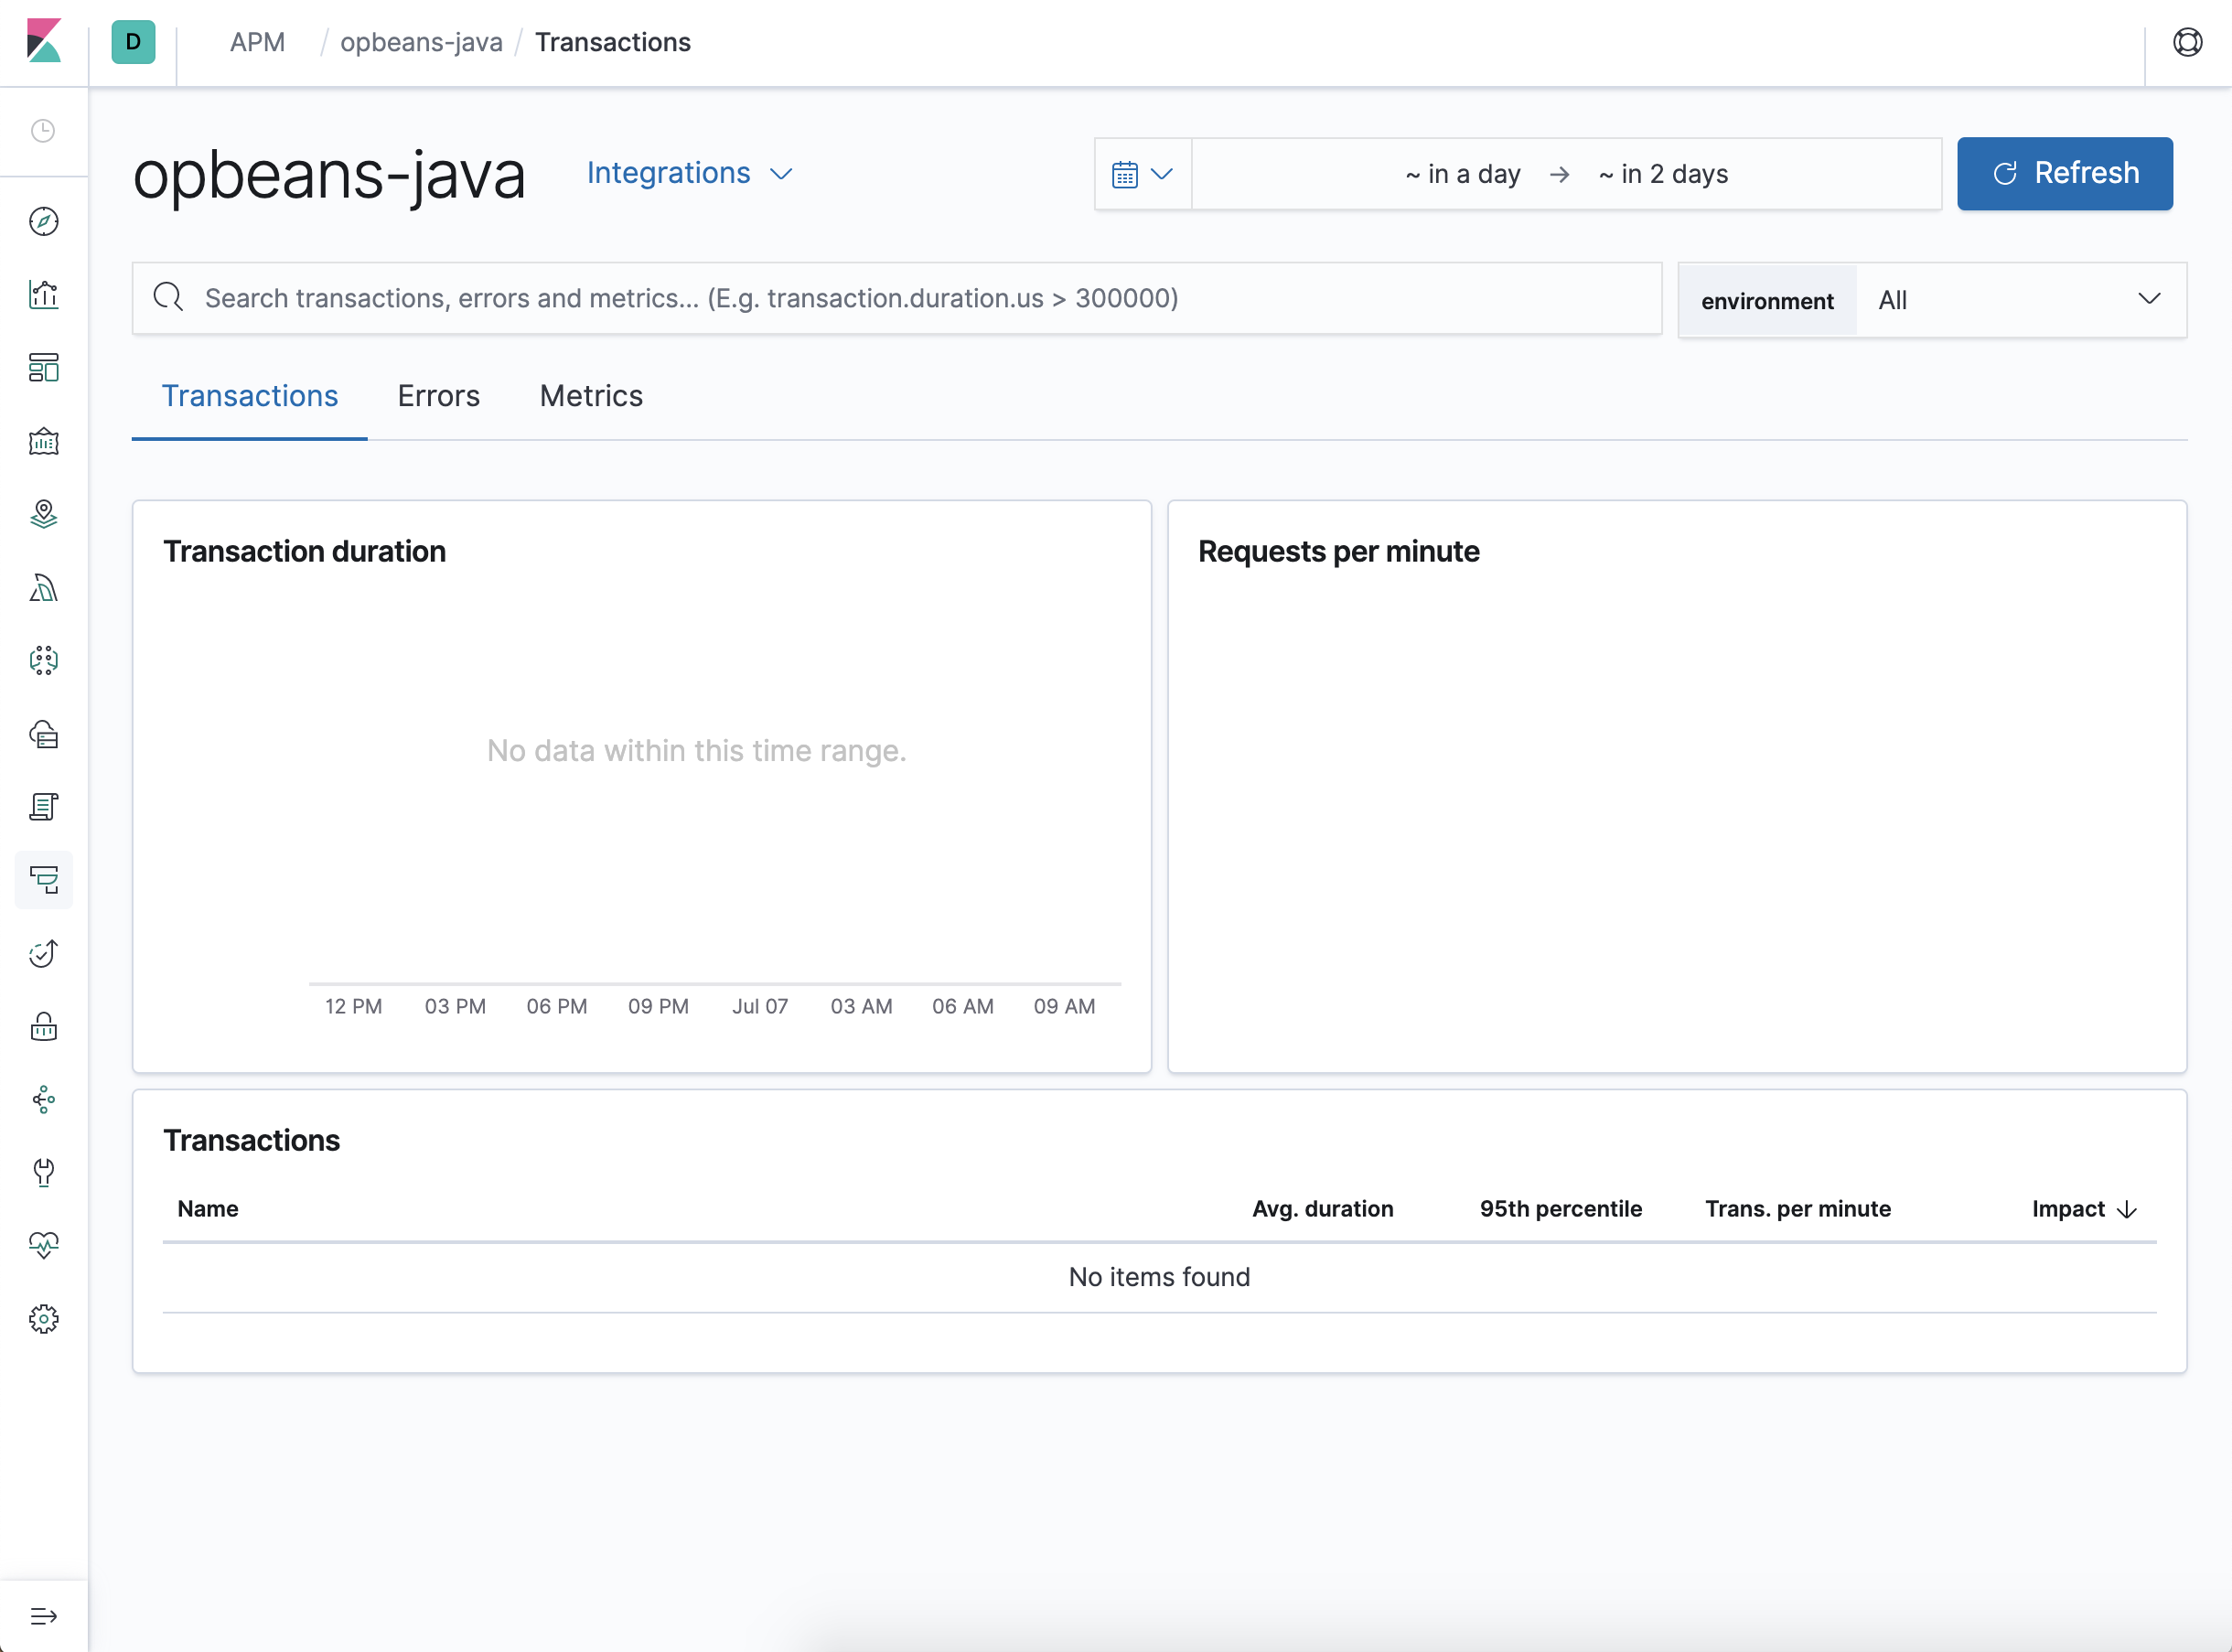The width and height of the screenshot is (2232, 1652).
Task: Click the Transactions breadcrumb text
Action: (613, 42)
